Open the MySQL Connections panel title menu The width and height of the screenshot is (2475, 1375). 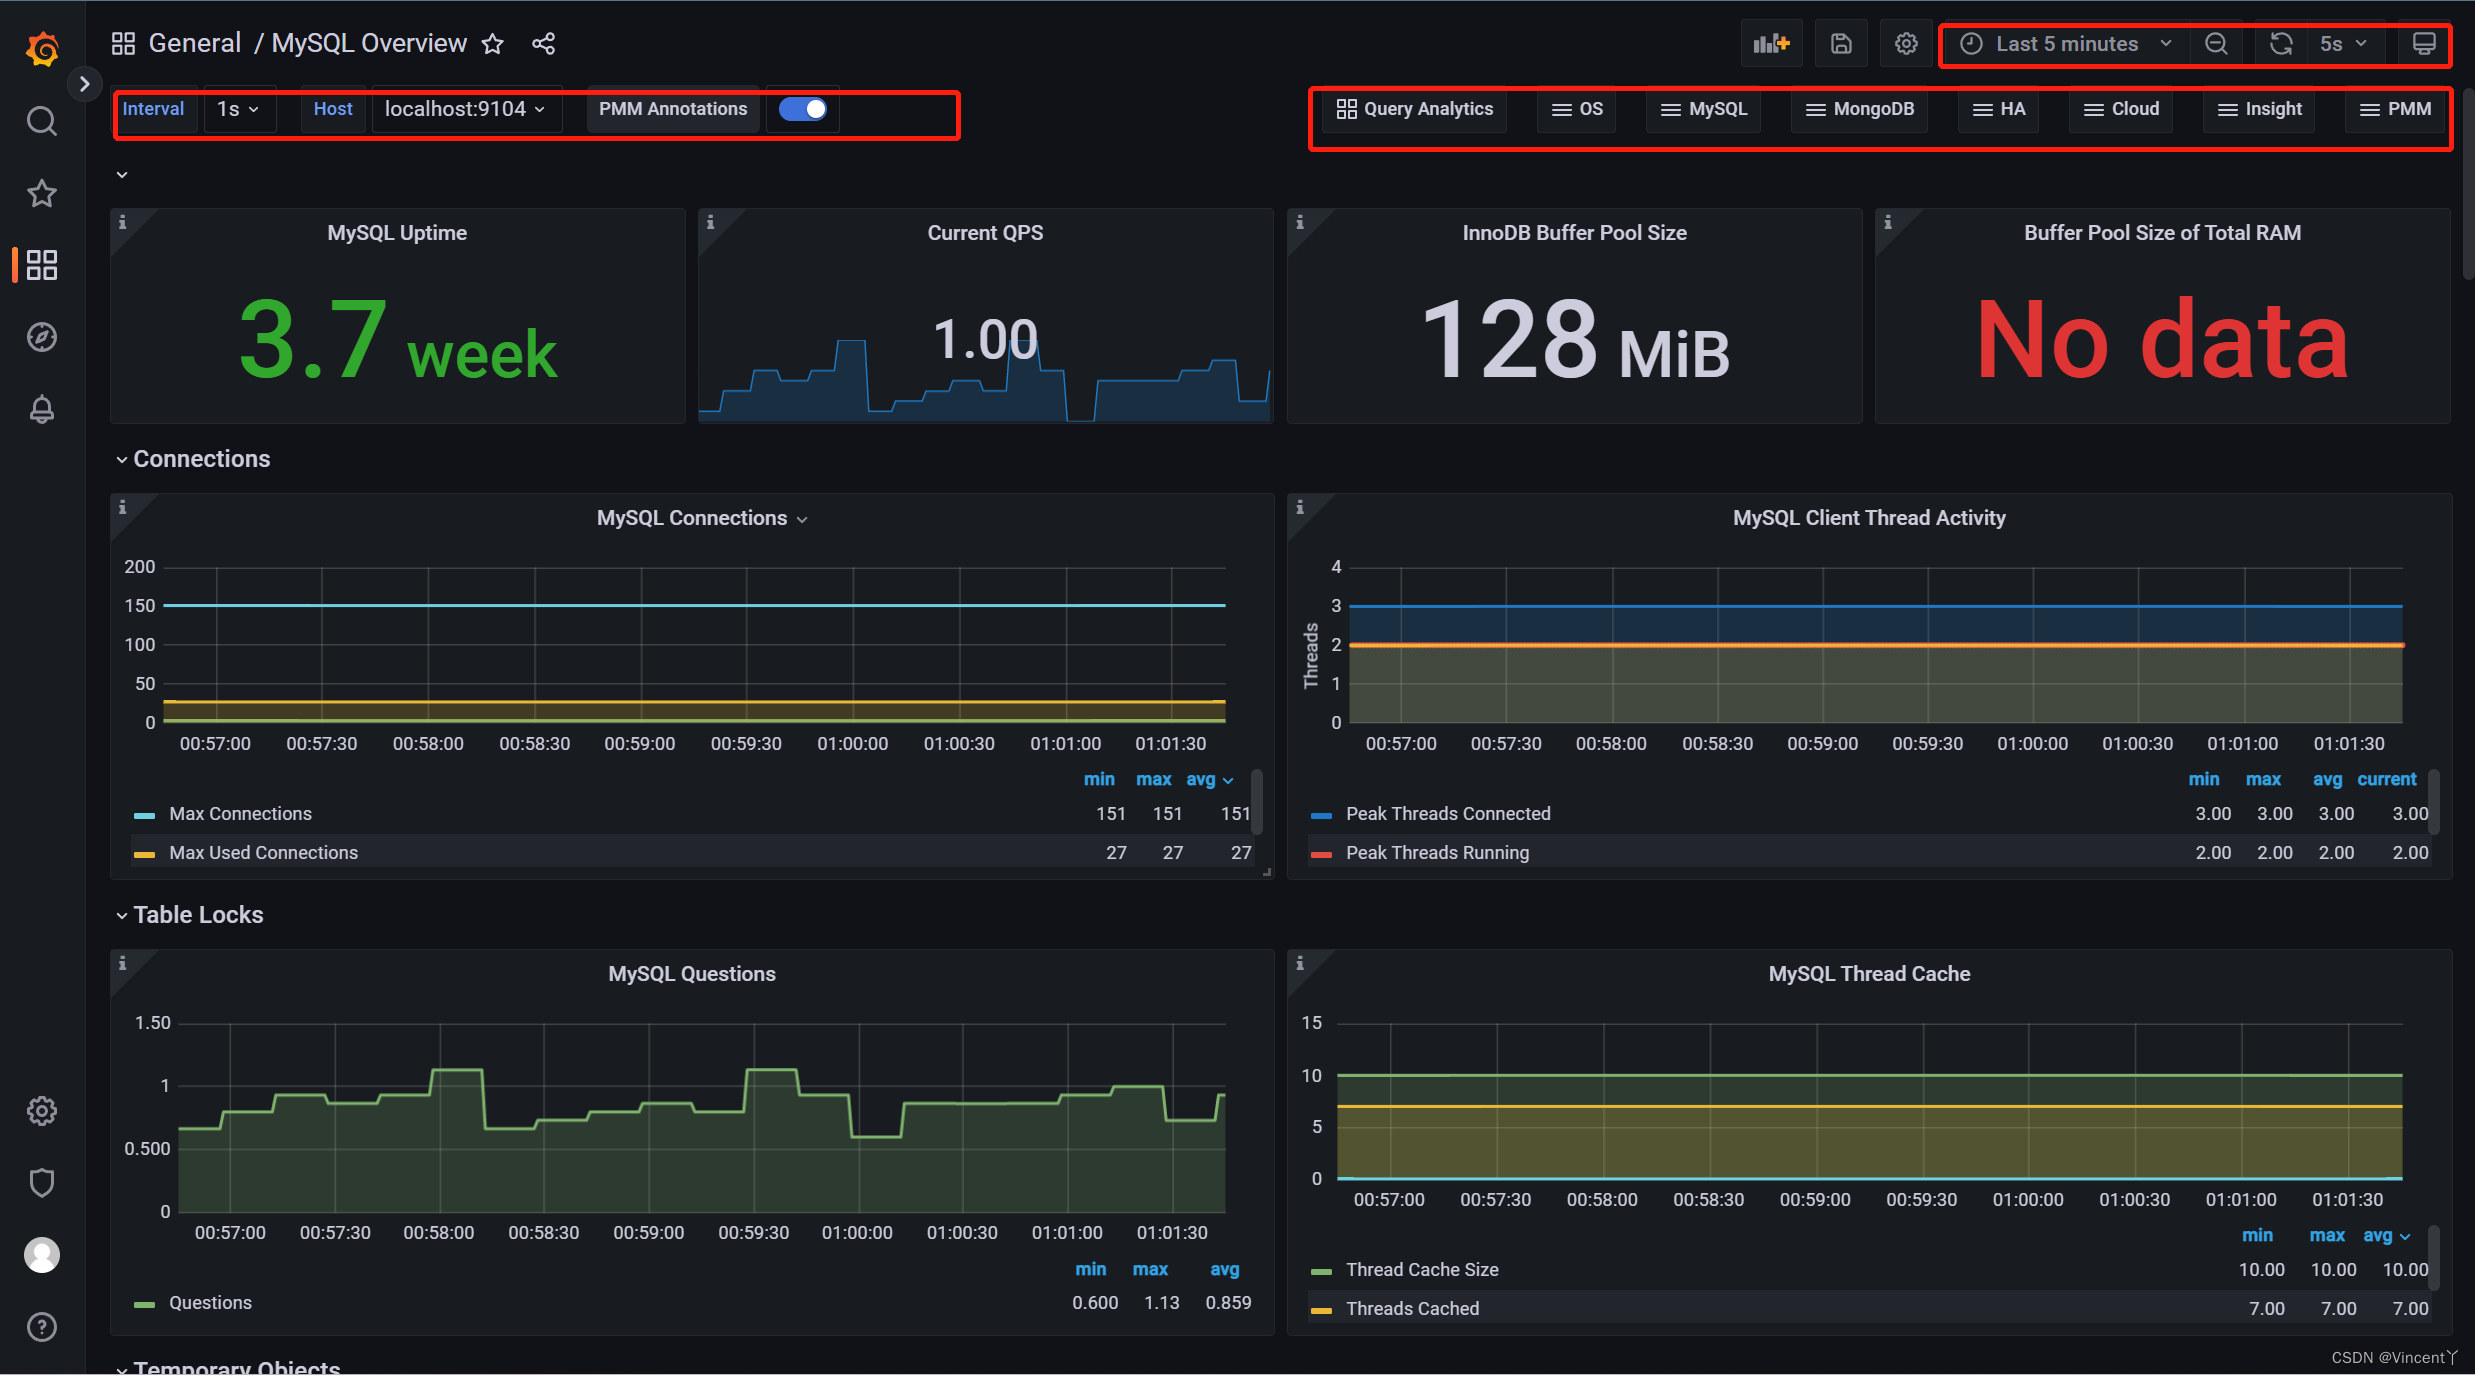tap(702, 518)
